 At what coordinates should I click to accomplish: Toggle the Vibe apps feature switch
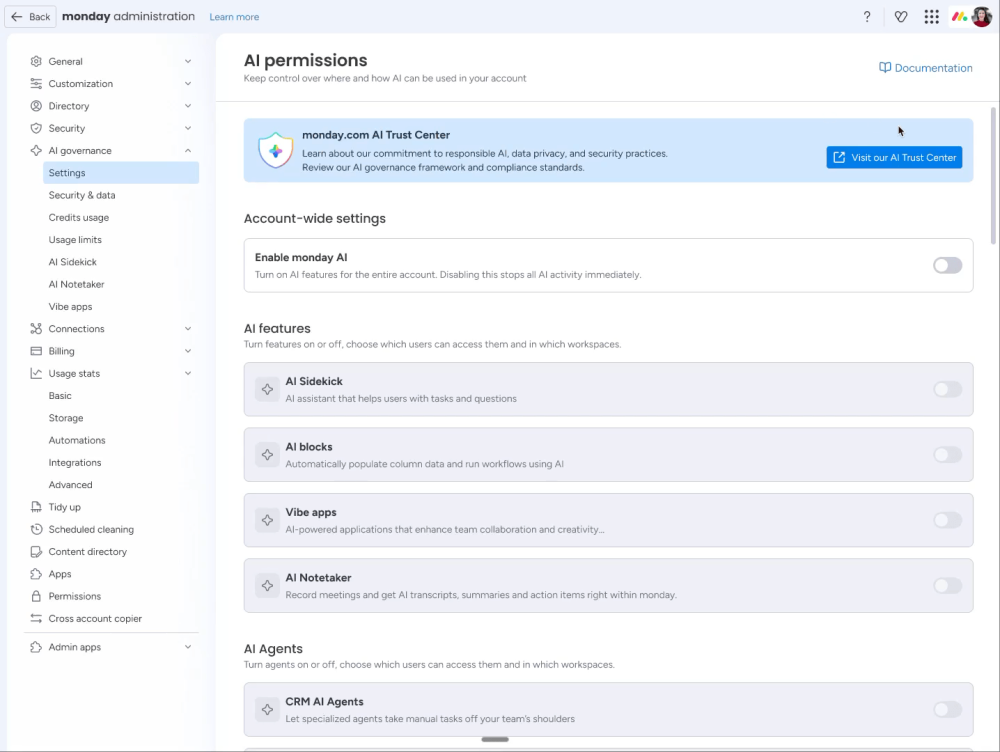coord(947,520)
